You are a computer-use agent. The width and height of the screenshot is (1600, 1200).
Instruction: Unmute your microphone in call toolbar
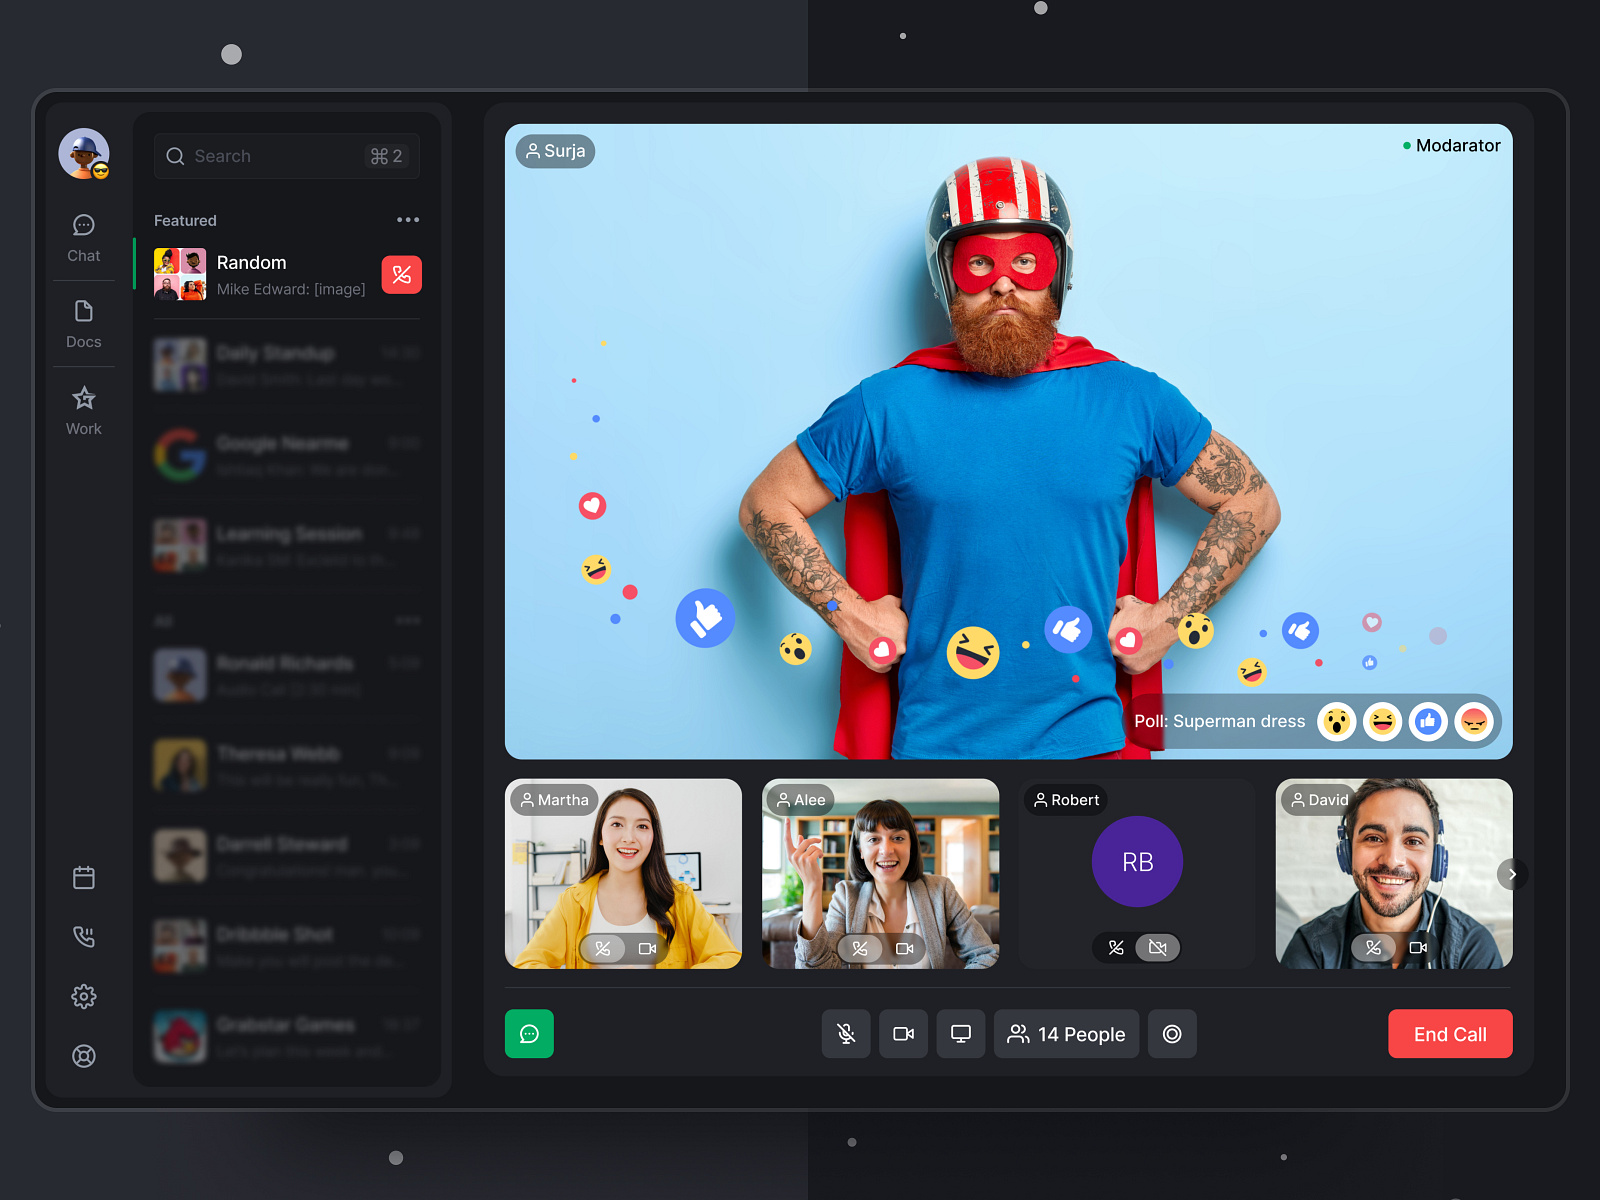coord(846,1034)
